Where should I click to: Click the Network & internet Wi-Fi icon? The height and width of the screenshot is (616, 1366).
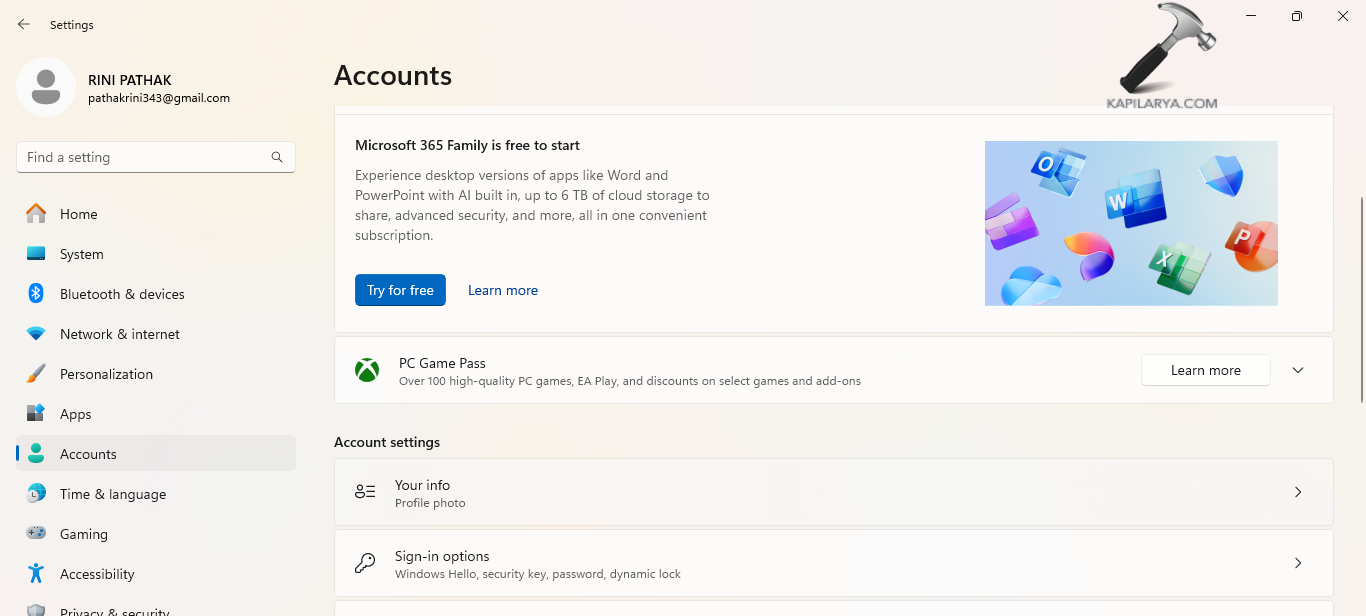36,334
